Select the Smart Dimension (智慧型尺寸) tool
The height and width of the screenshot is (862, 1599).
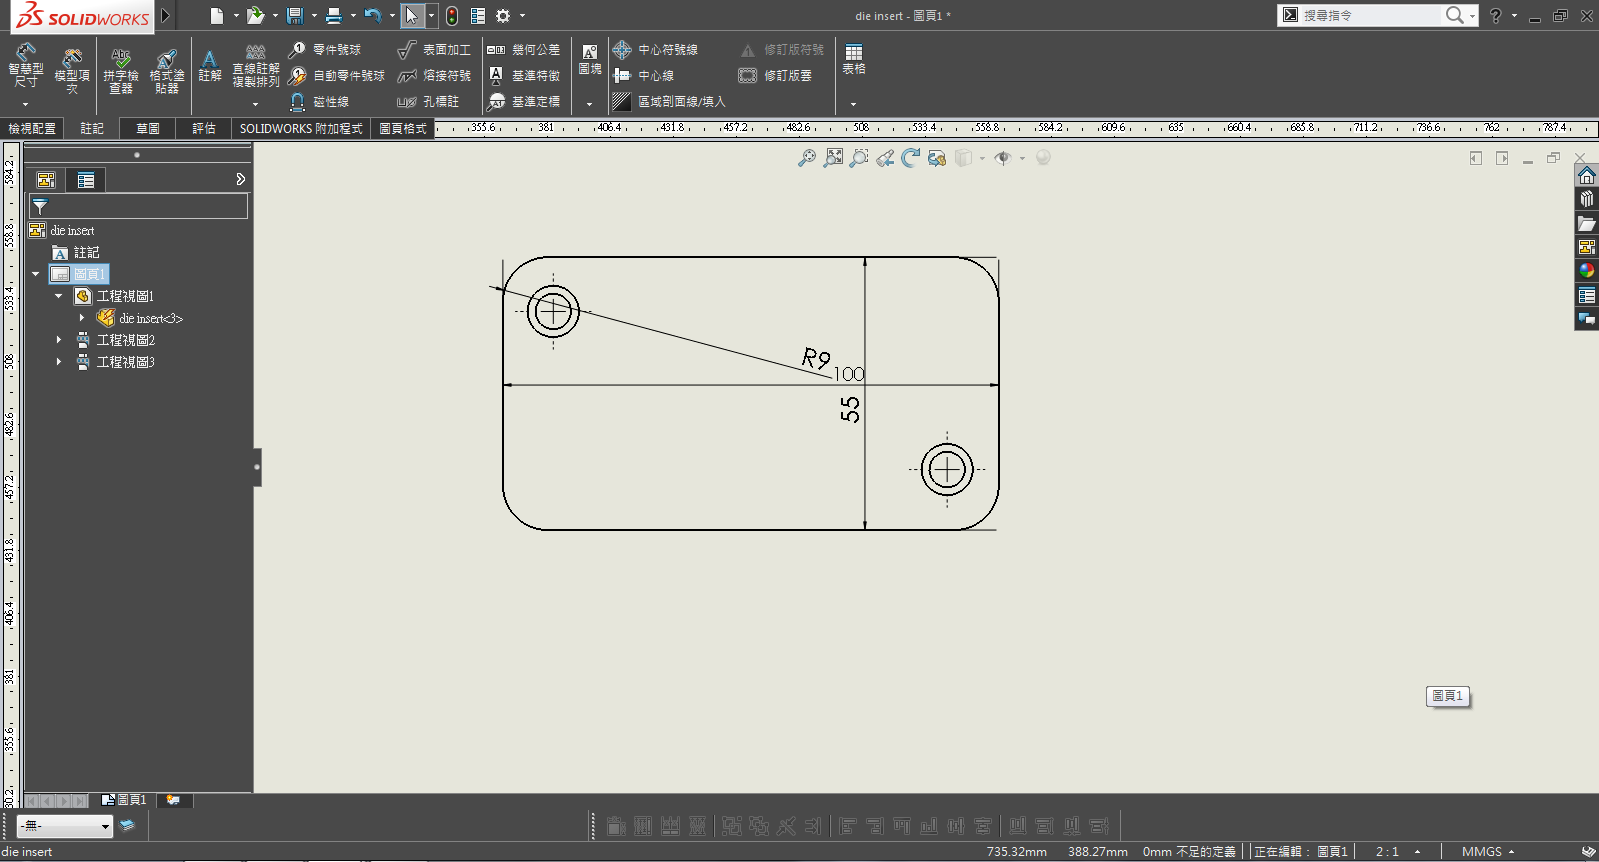26,67
